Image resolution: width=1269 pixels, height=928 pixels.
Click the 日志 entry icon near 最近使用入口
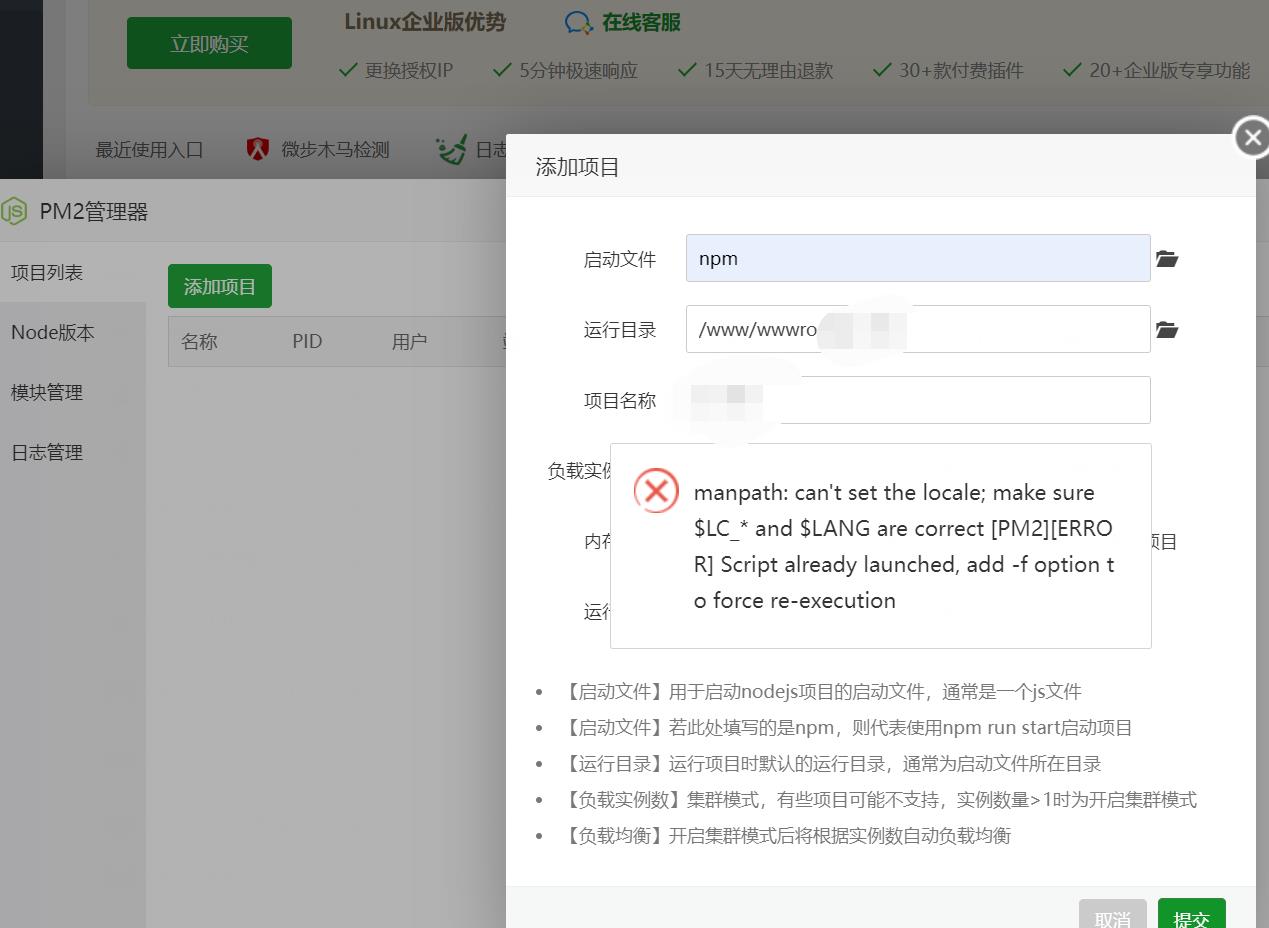(451, 148)
